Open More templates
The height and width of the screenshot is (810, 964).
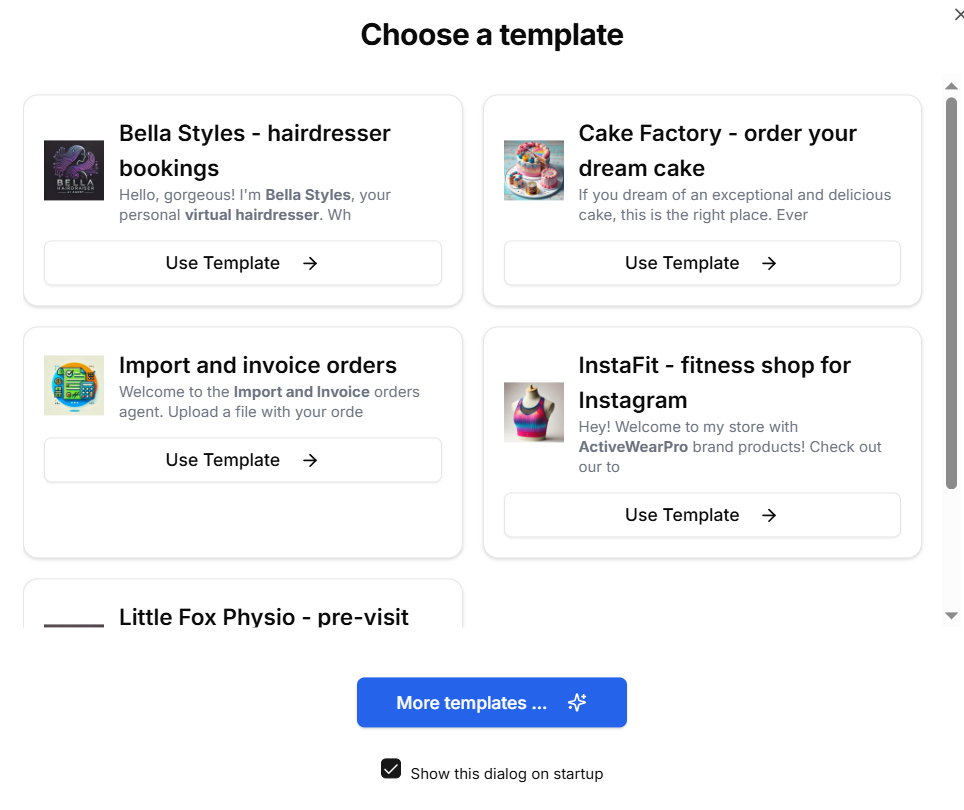[x=491, y=703]
